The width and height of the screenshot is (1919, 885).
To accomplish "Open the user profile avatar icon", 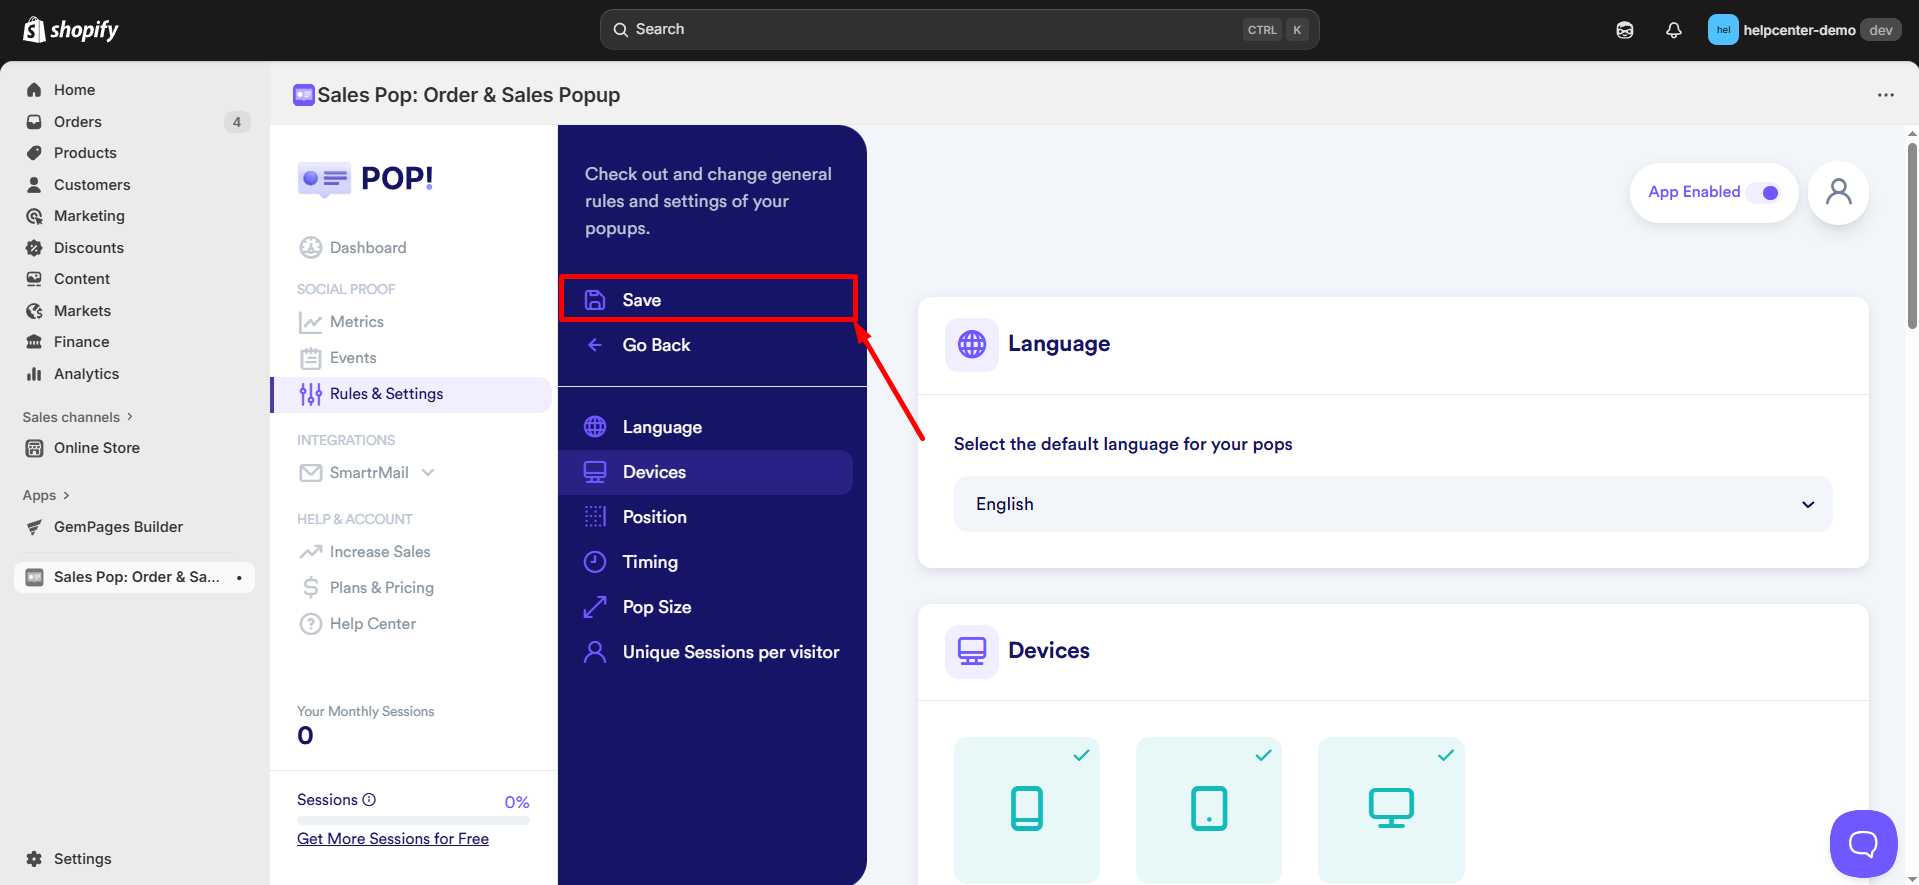I will [x=1838, y=192].
